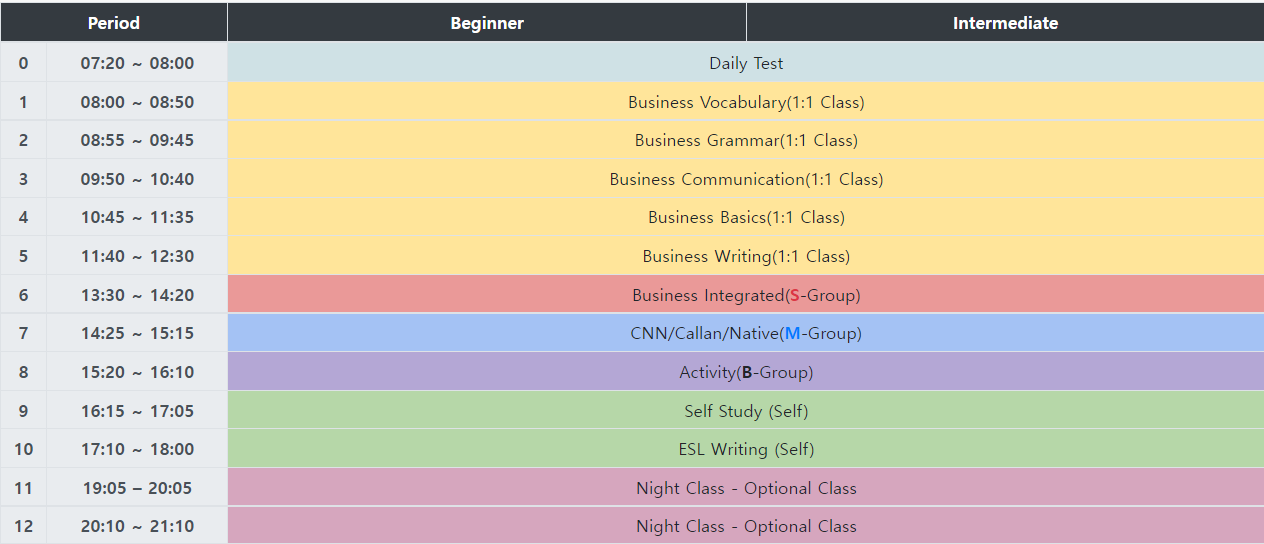Select Business Vocabulary(1:1 Class) cell

[746, 102]
